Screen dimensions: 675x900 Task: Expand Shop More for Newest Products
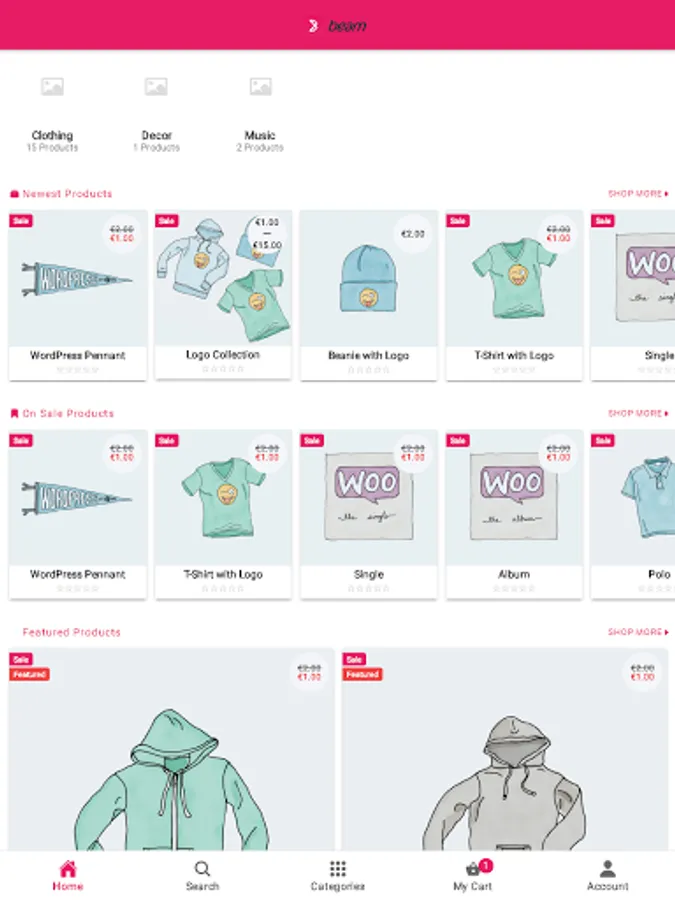(638, 194)
